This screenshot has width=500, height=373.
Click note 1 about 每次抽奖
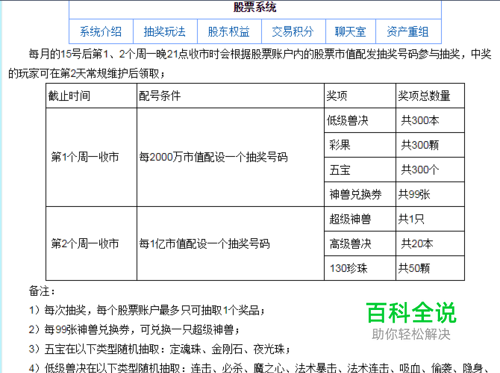[x=147, y=310]
